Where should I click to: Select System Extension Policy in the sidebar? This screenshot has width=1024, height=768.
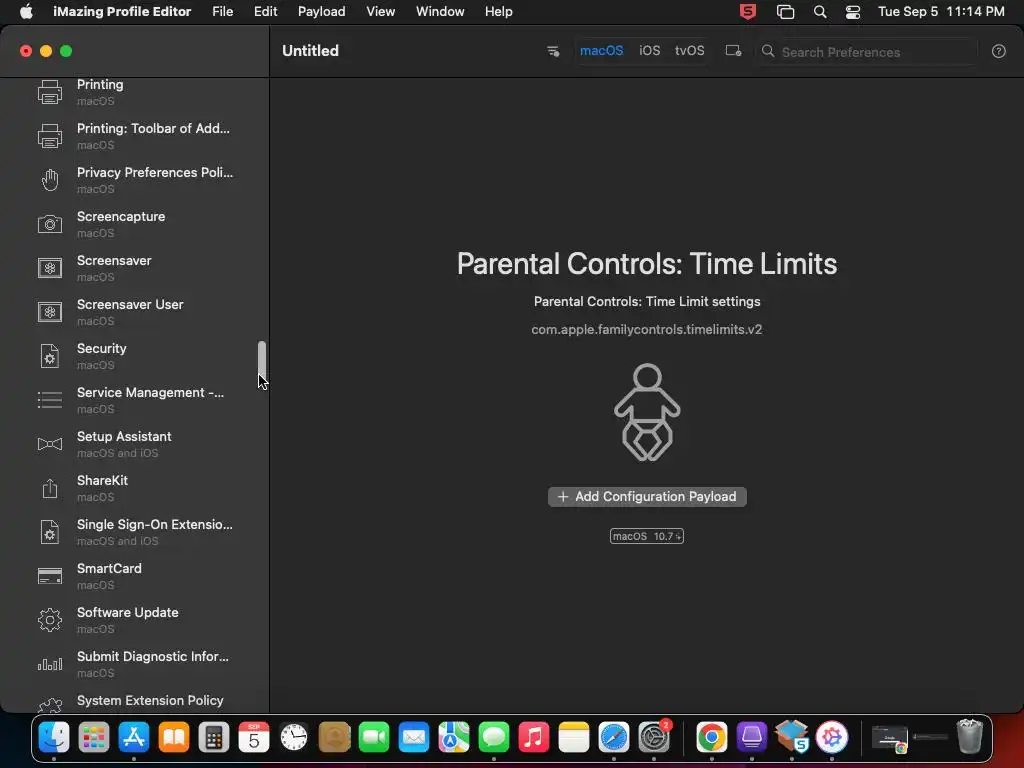click(x=135, y=701)
